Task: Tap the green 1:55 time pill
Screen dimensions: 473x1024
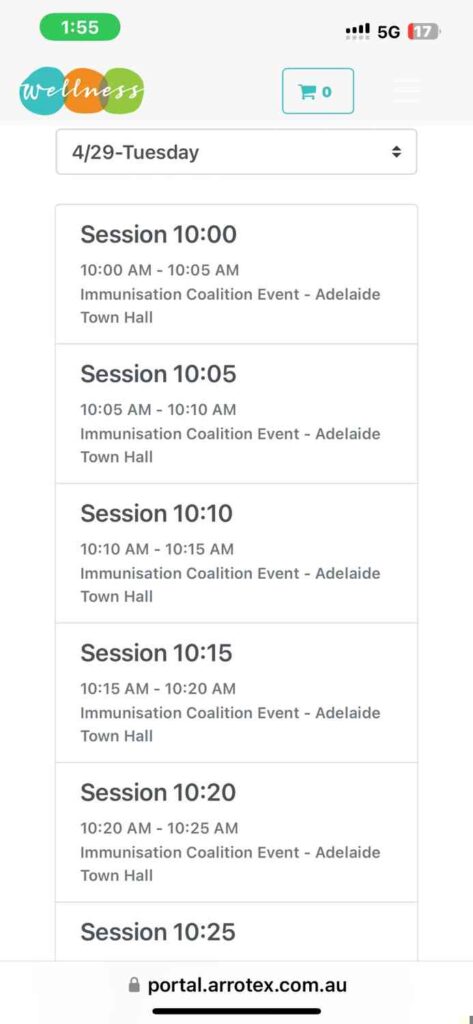Action: (80, 27)
